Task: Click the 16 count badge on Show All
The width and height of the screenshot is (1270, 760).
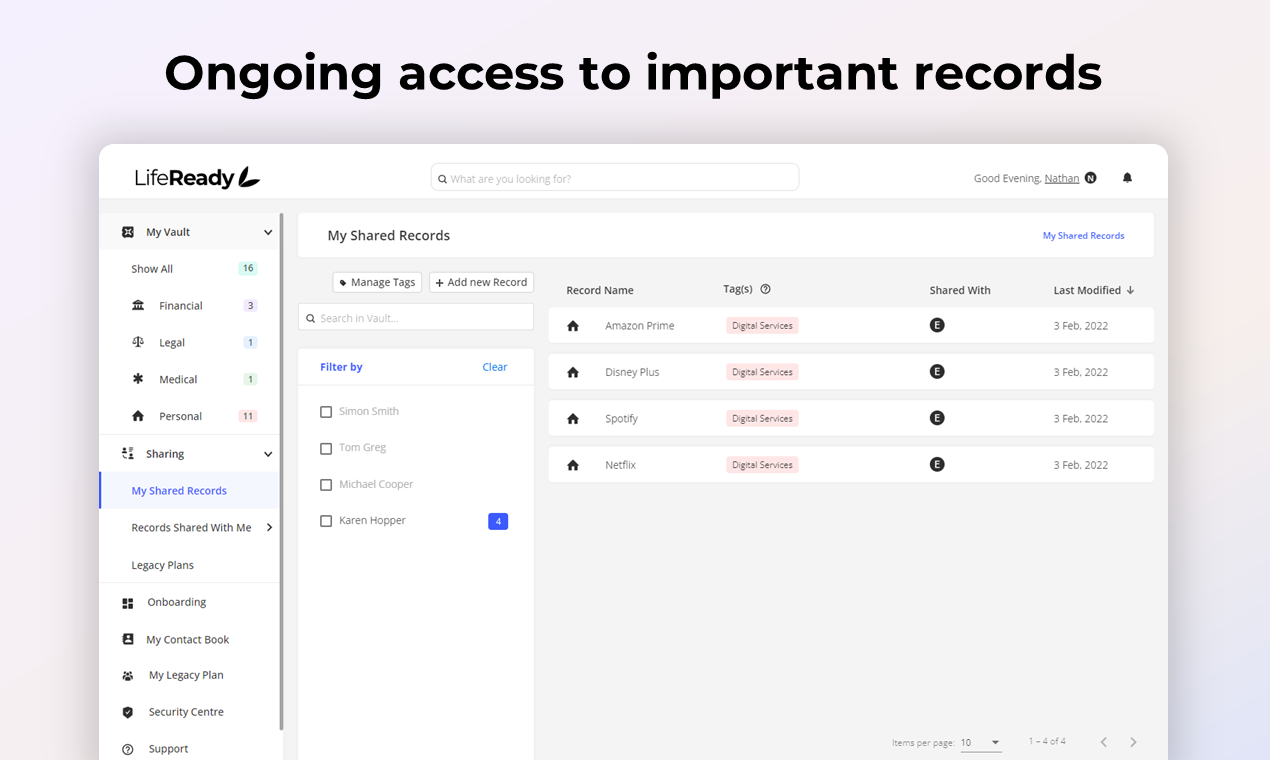Action: (248, 268)
